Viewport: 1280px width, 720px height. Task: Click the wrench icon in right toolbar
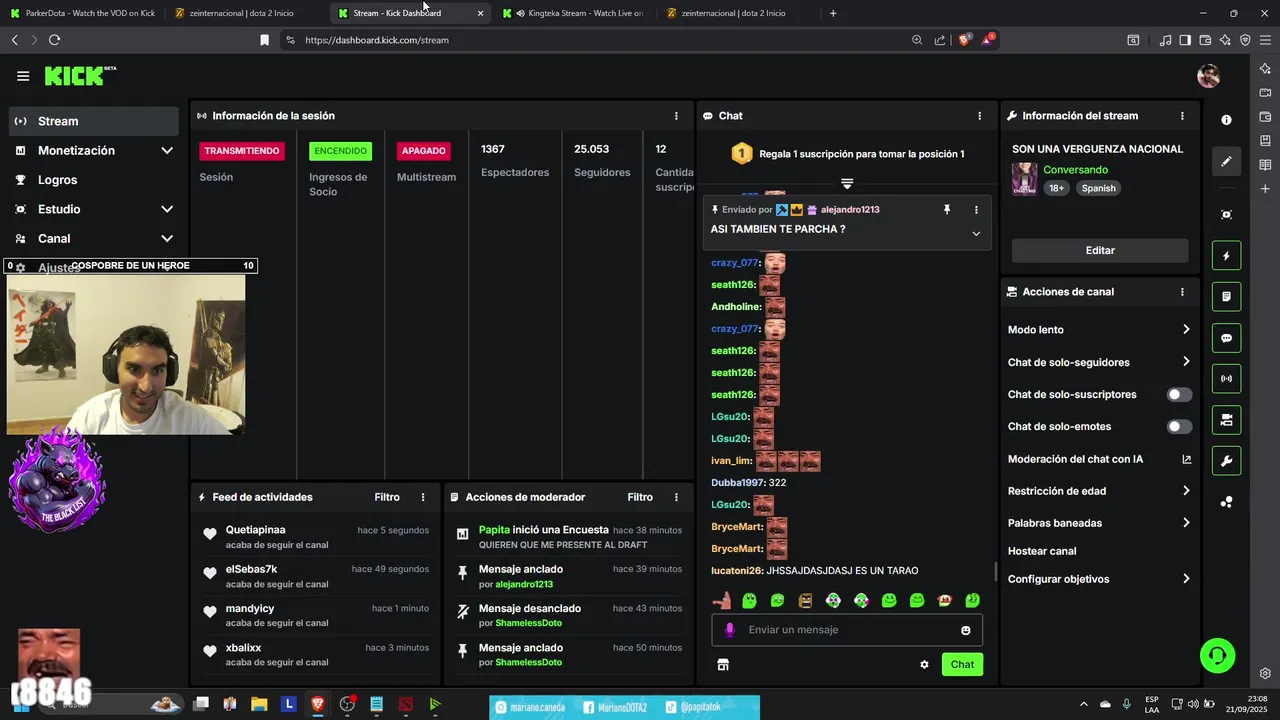[x=1226, y=461]
